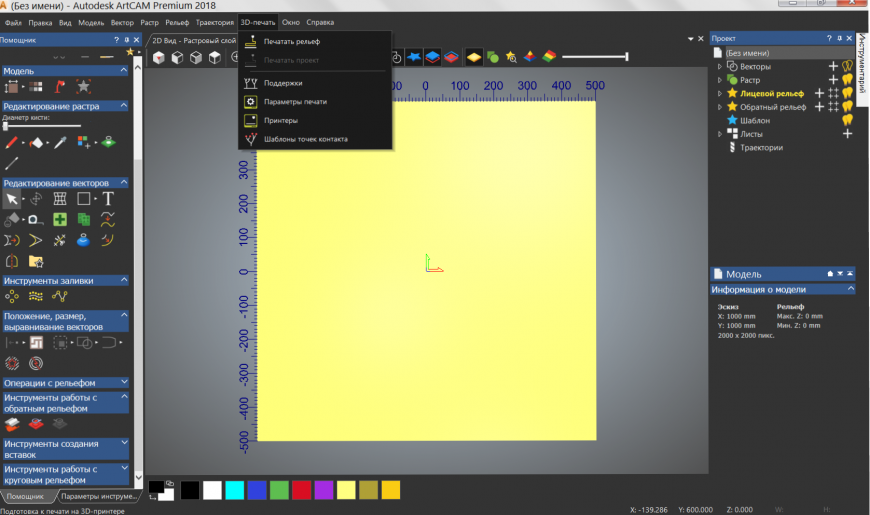The height and width of the screenshot is (515, 870).
Task: Click the Поддержки supports icon in the menu
Action: pyautogui.click(x=251, y=83)
